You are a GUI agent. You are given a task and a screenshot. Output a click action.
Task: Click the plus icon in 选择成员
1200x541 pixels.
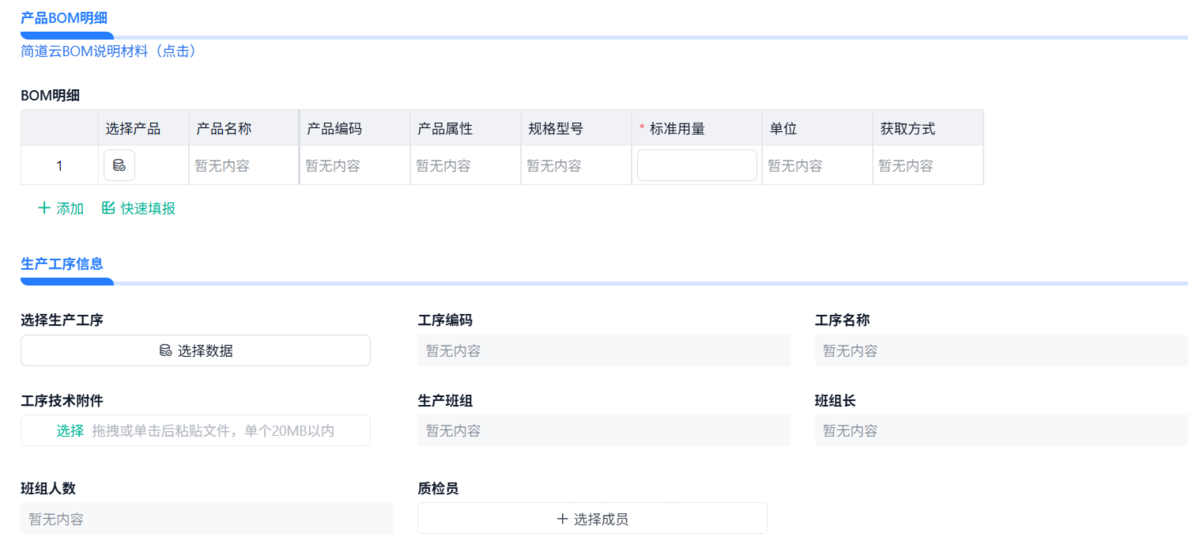563,519
